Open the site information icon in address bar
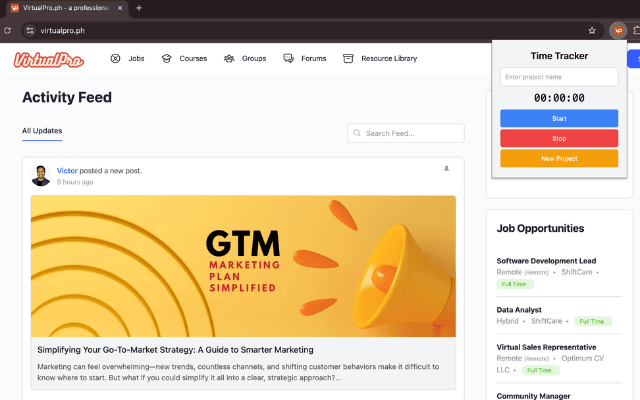 pyautogui.click(x=30, y=31)
